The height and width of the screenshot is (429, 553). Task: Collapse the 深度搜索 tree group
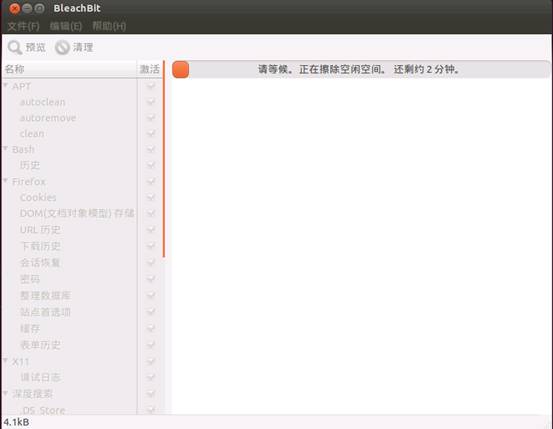[6, 393]
